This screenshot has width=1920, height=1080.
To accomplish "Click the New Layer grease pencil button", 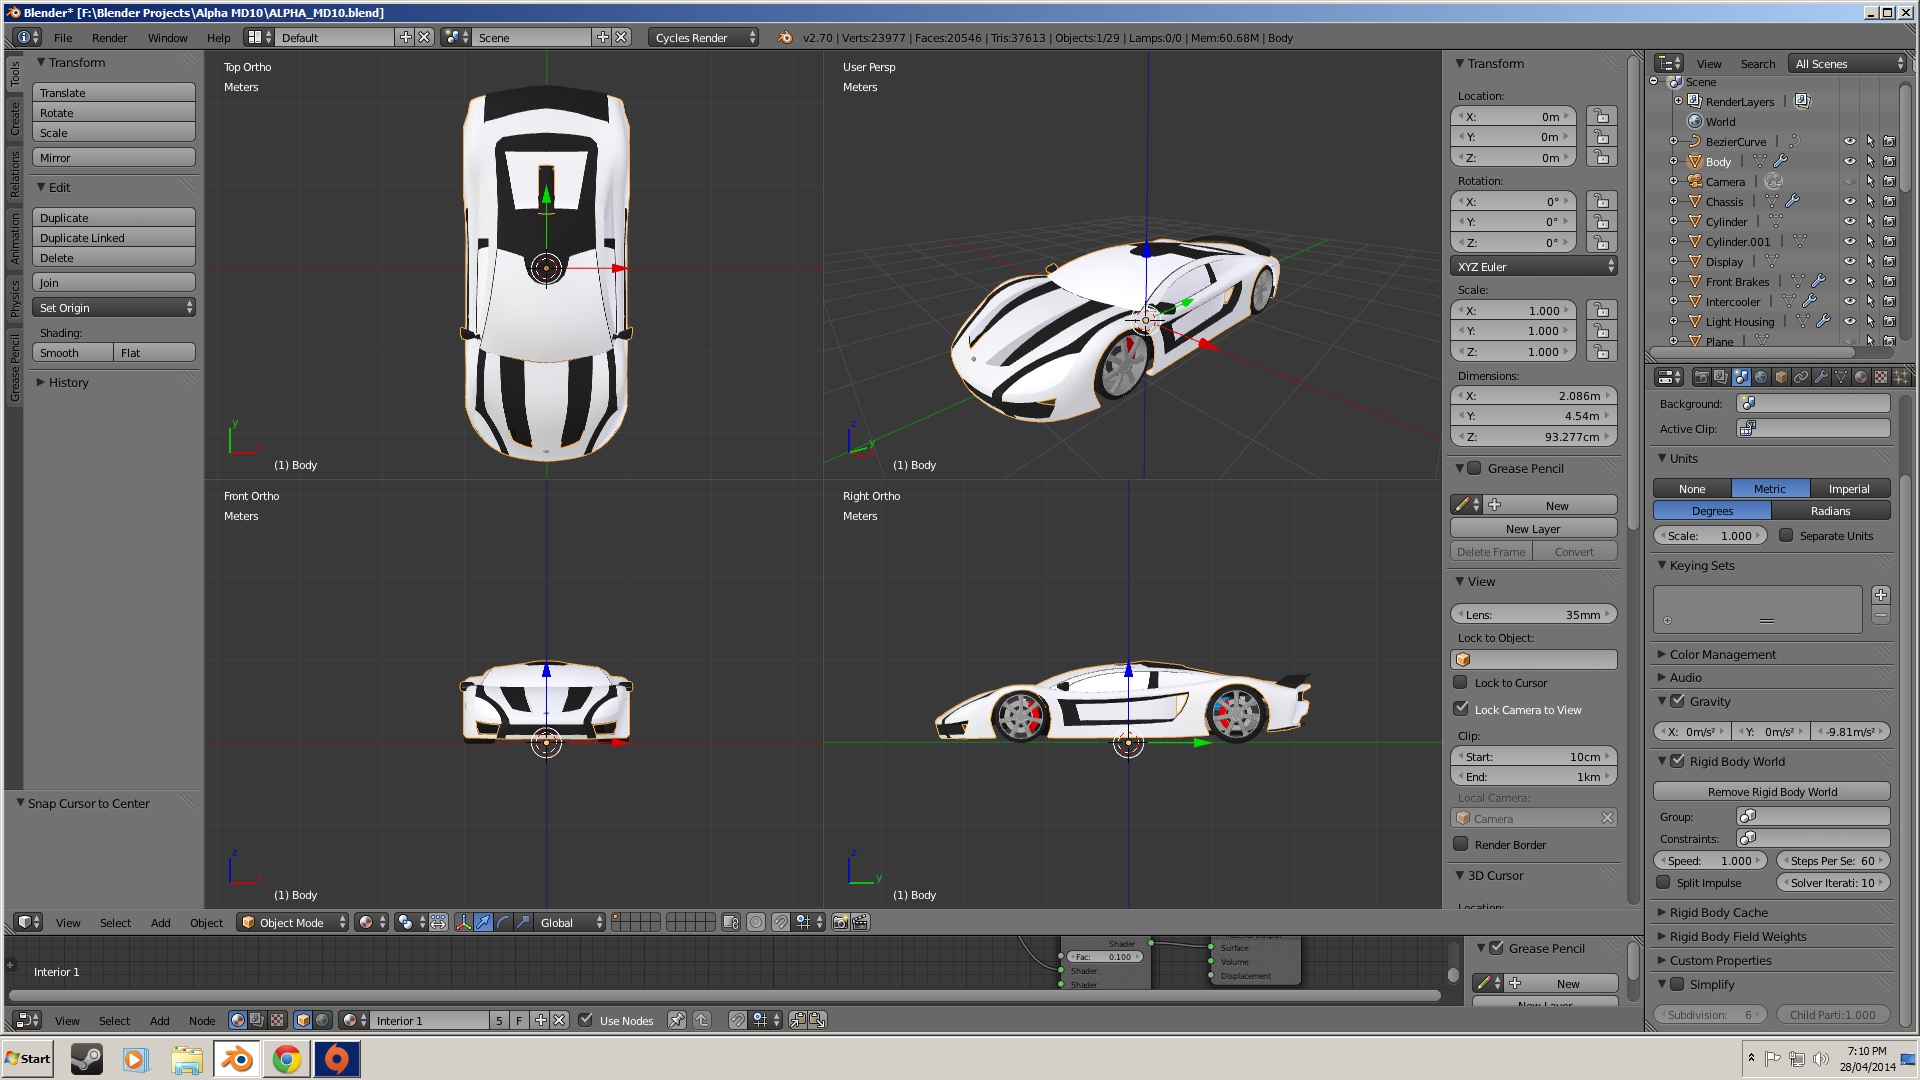I will point(1533,528).
